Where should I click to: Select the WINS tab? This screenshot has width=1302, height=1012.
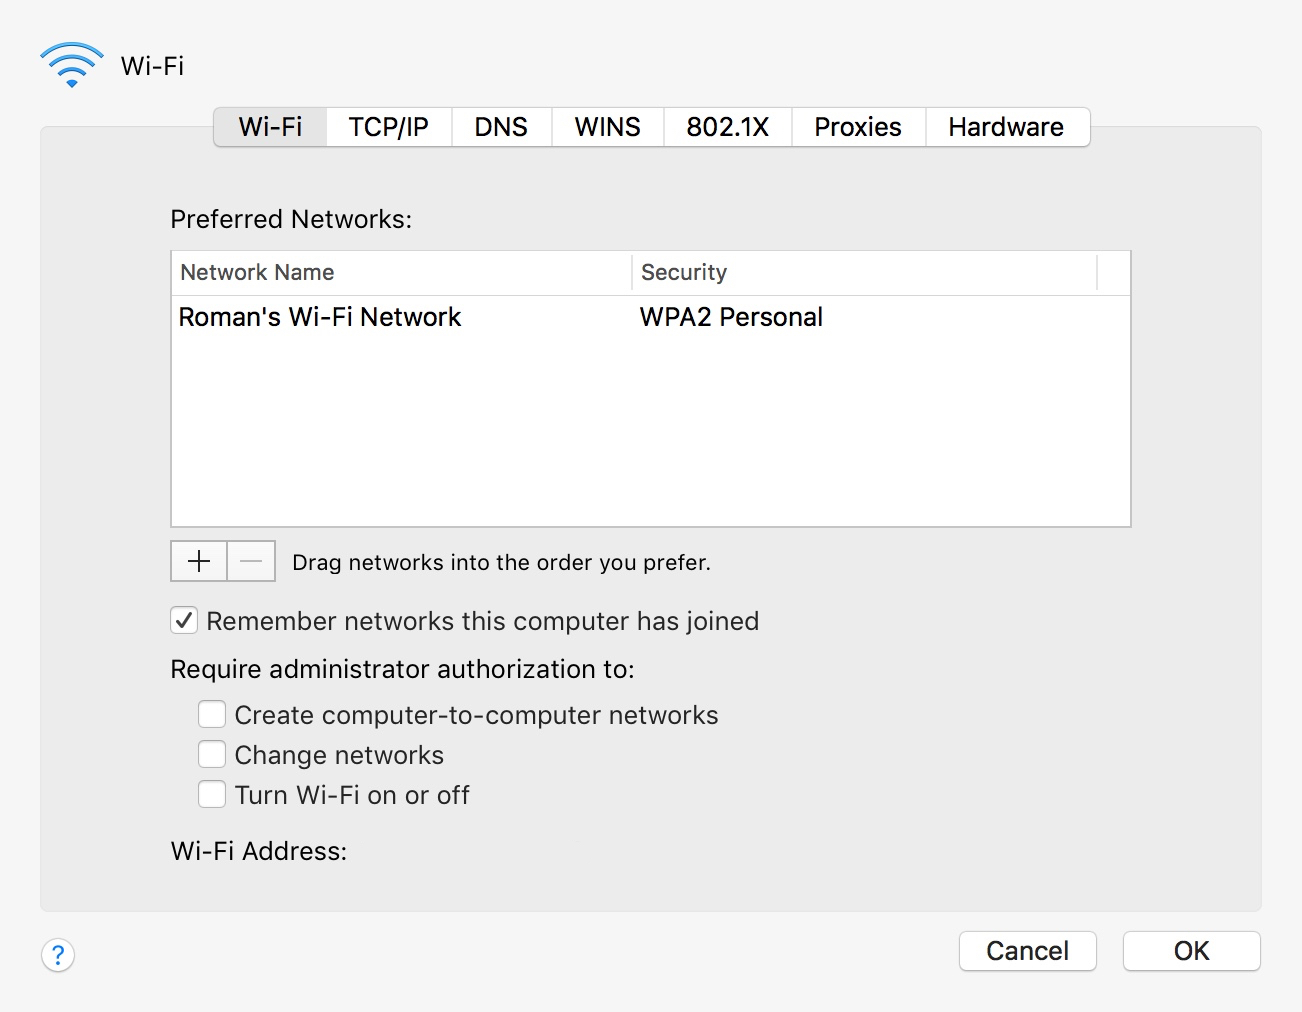tap(607, 127)
